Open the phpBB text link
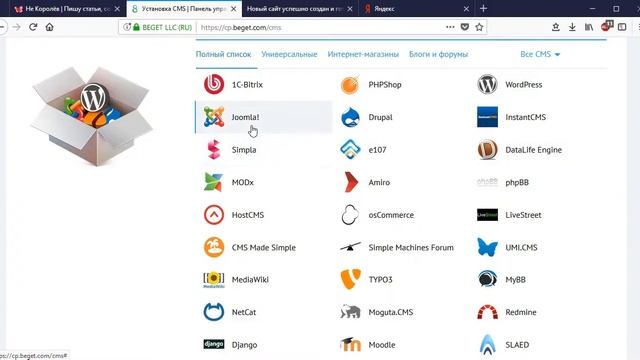640x360 pixels. pos(517,182)
